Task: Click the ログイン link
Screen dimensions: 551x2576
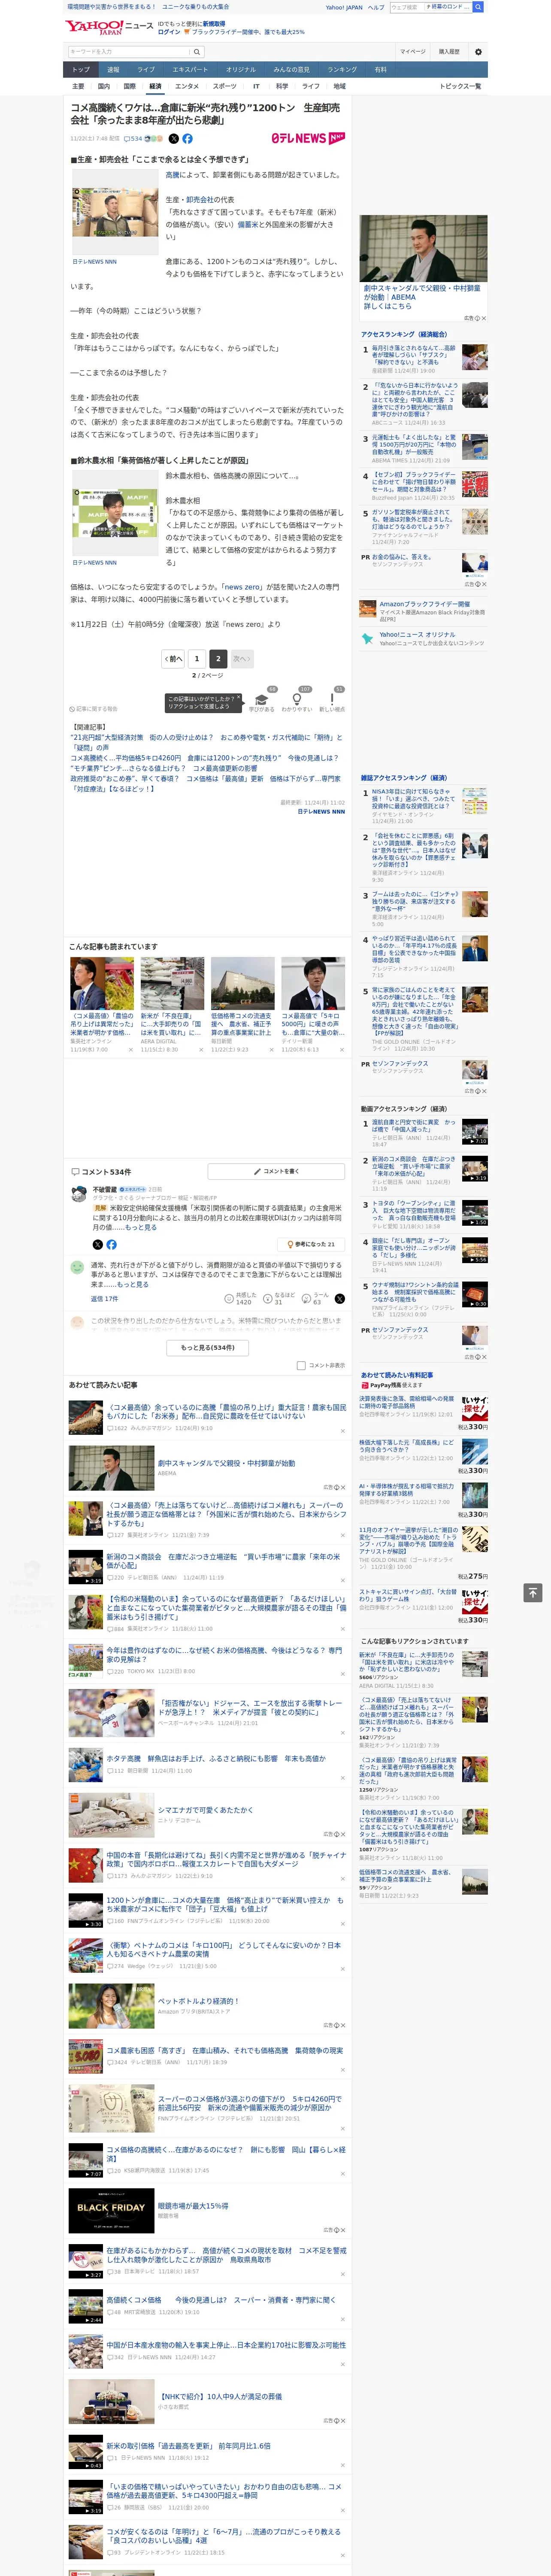Action: pos(169,32)
